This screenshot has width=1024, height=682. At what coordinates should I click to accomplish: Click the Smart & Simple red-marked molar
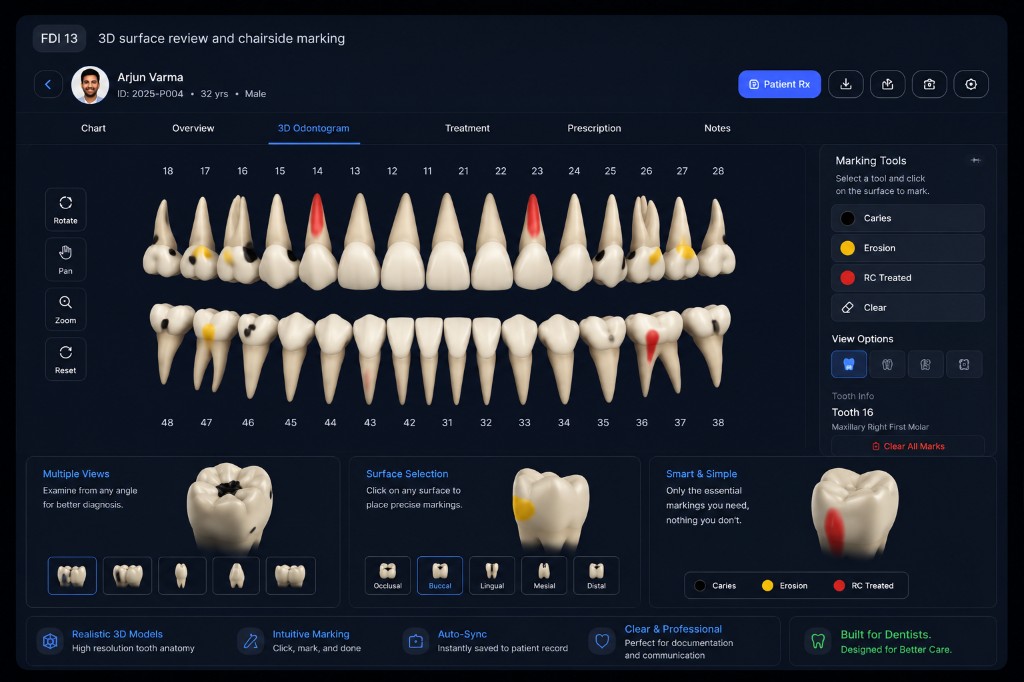(x=854, y=511)
